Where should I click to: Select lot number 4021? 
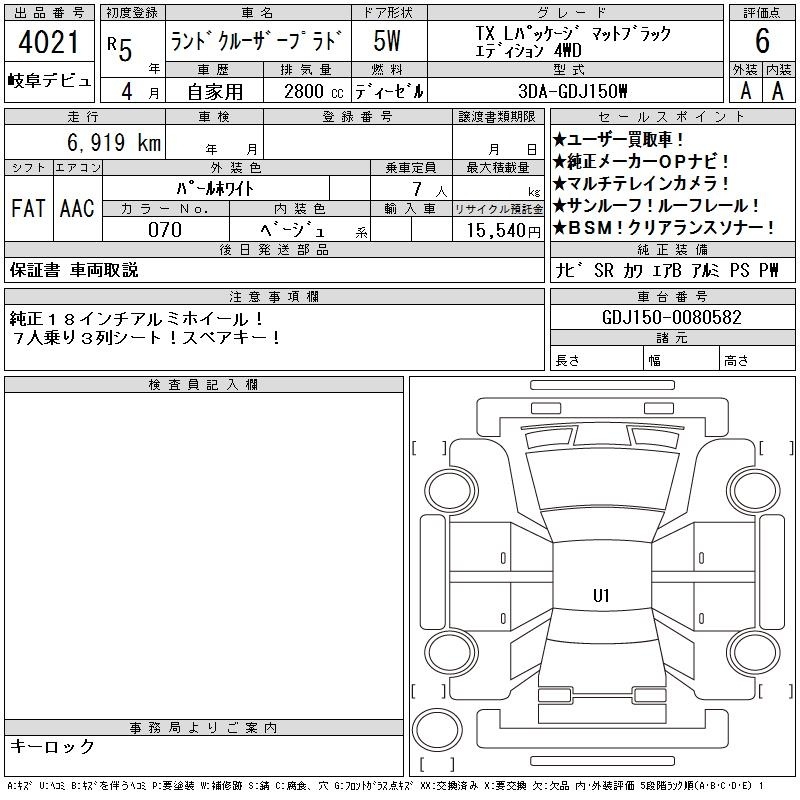coord(50,43)
